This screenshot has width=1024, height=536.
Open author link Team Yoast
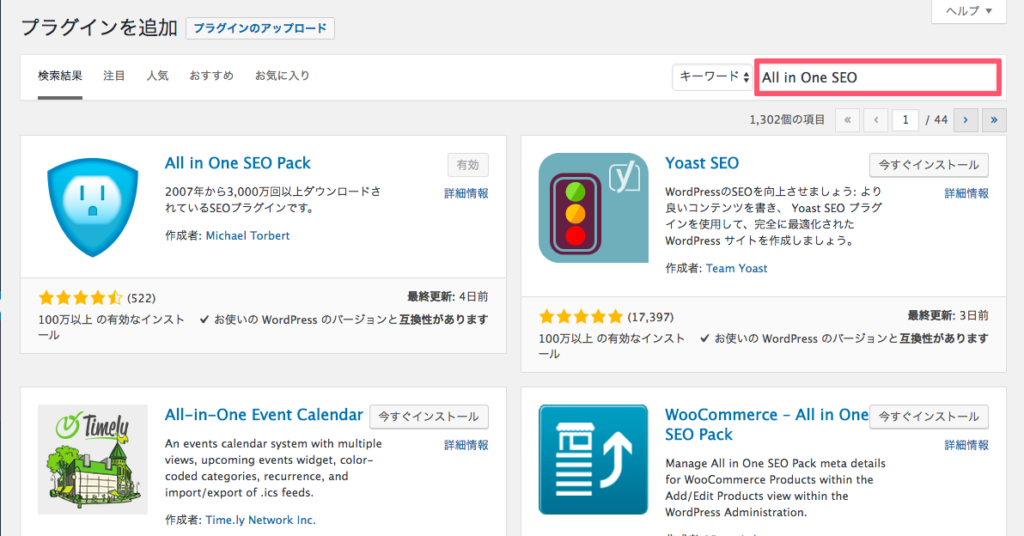tap(737, 268)
